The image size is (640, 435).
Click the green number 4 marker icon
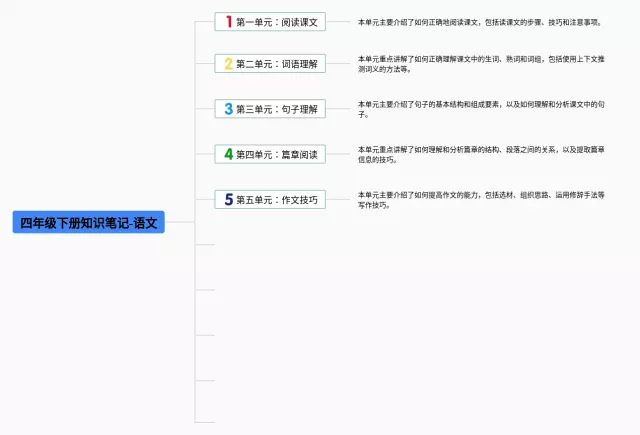228,154
